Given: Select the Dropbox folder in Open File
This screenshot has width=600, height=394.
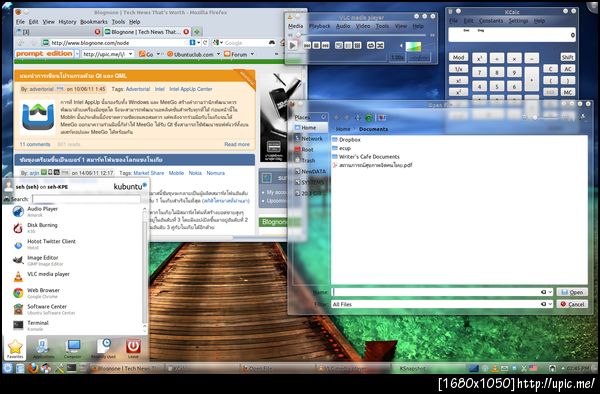Looking at the screenshot, I should click(x=347, y=140).
